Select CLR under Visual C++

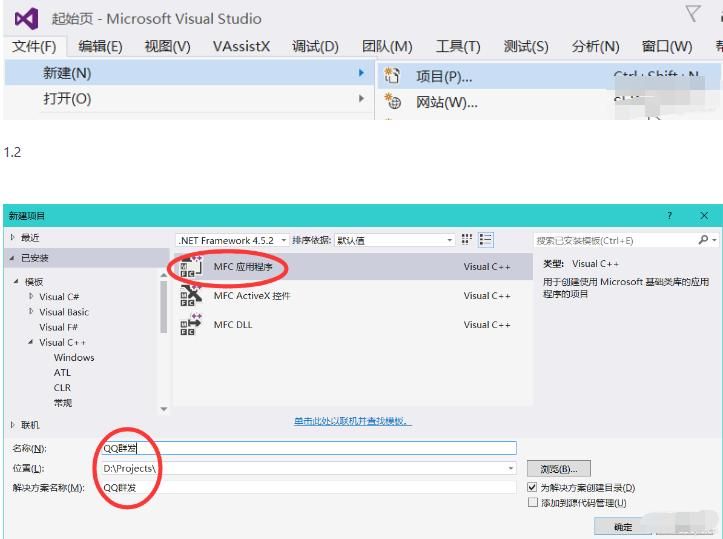(62, 387)
